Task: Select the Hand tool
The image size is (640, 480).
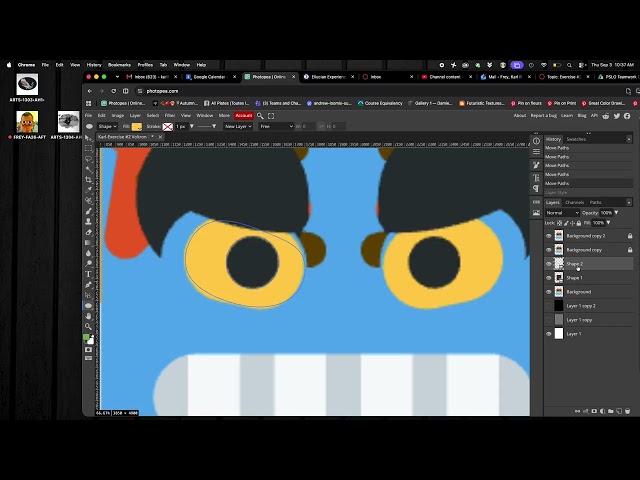Action: point(88,316)
